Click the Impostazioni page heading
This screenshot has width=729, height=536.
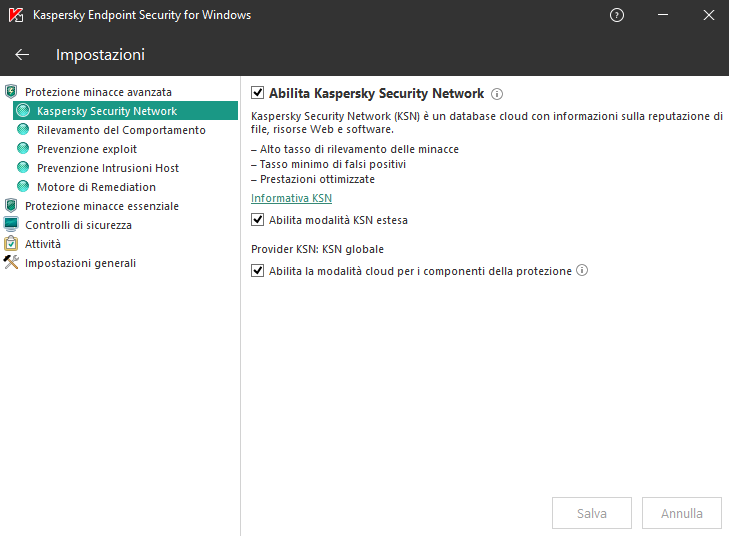point(100,55)
